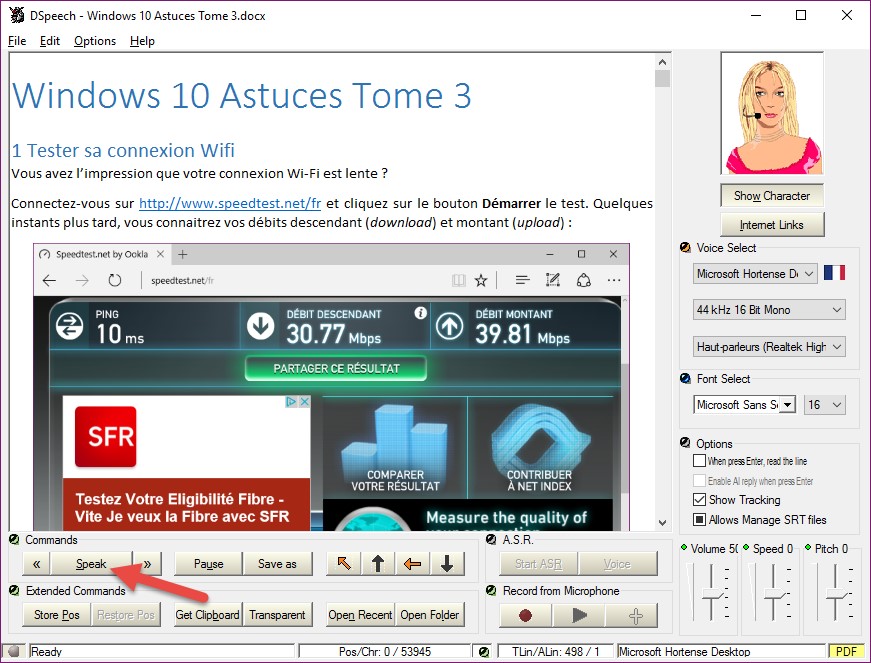Screen dimensions: 871x663
Task: Click the French flag icon
Action: (x=834, y=273)
